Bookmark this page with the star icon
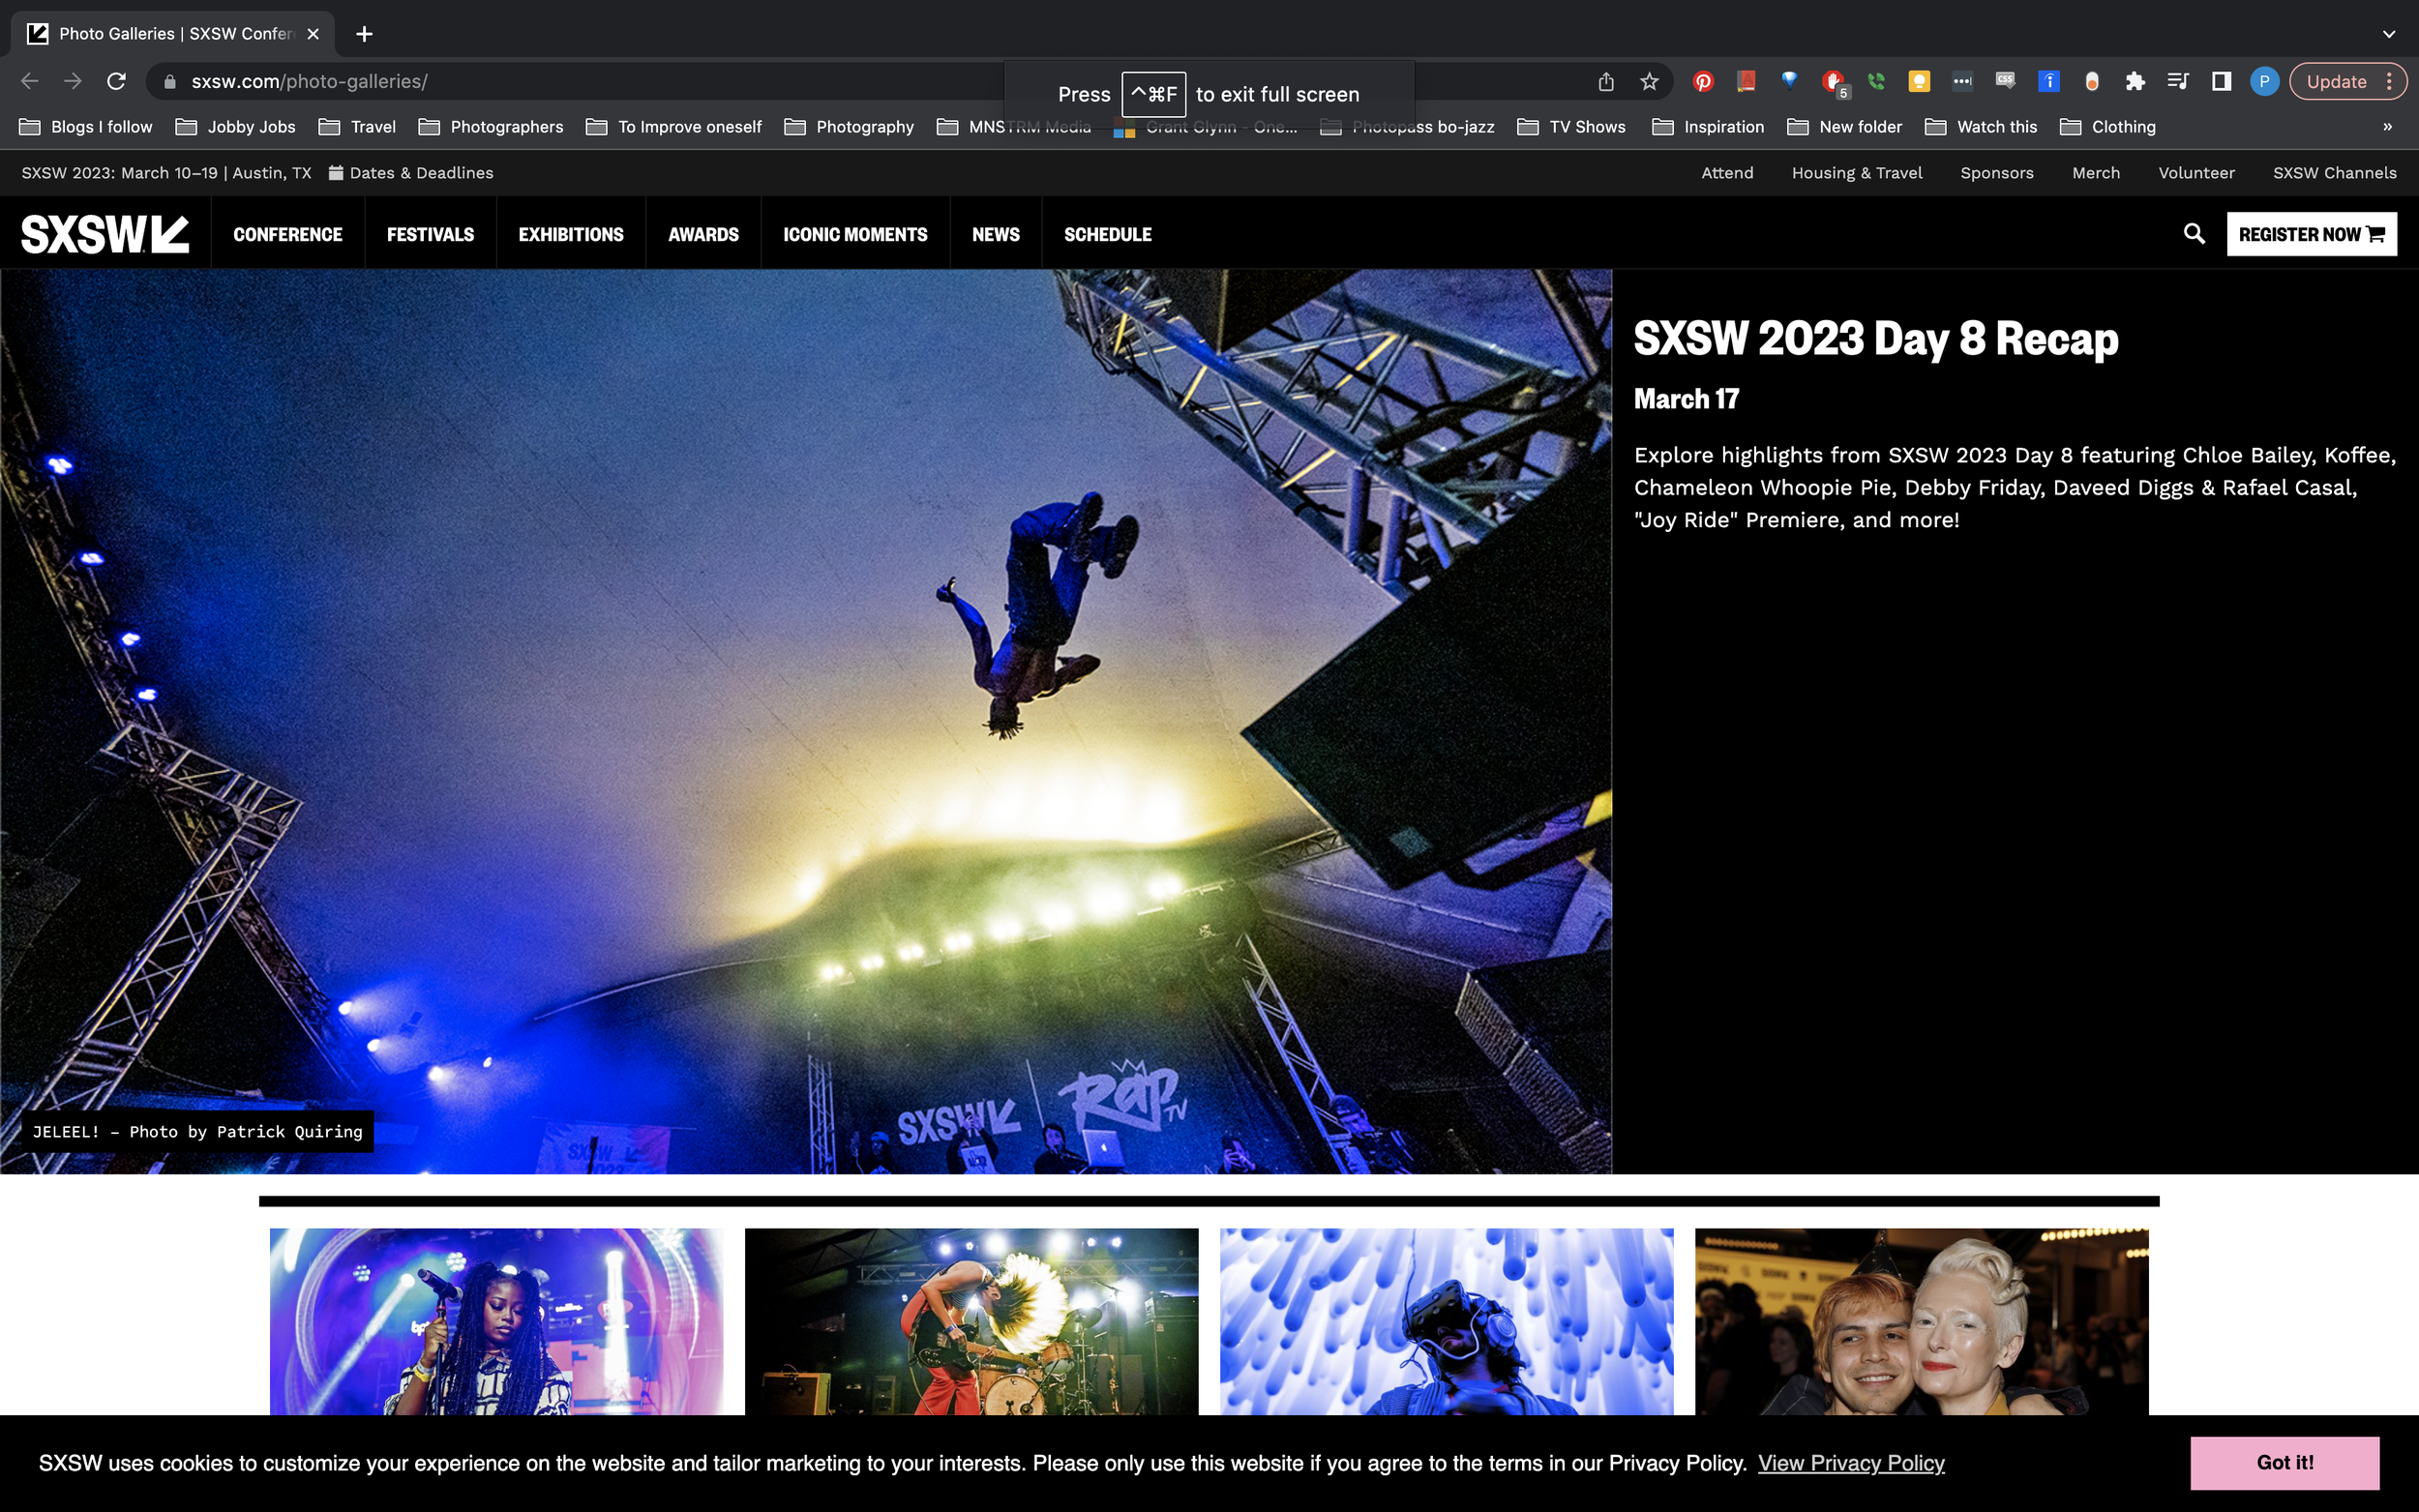 pos(1649,81)
